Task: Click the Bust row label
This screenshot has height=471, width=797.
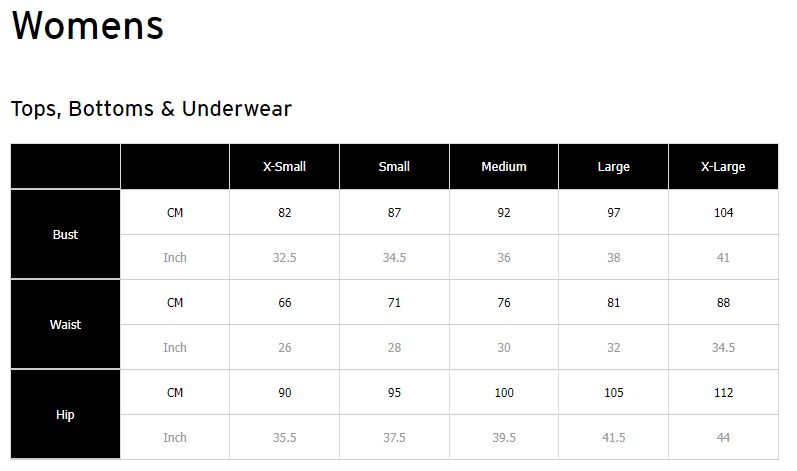Action: tap(65, 235)
